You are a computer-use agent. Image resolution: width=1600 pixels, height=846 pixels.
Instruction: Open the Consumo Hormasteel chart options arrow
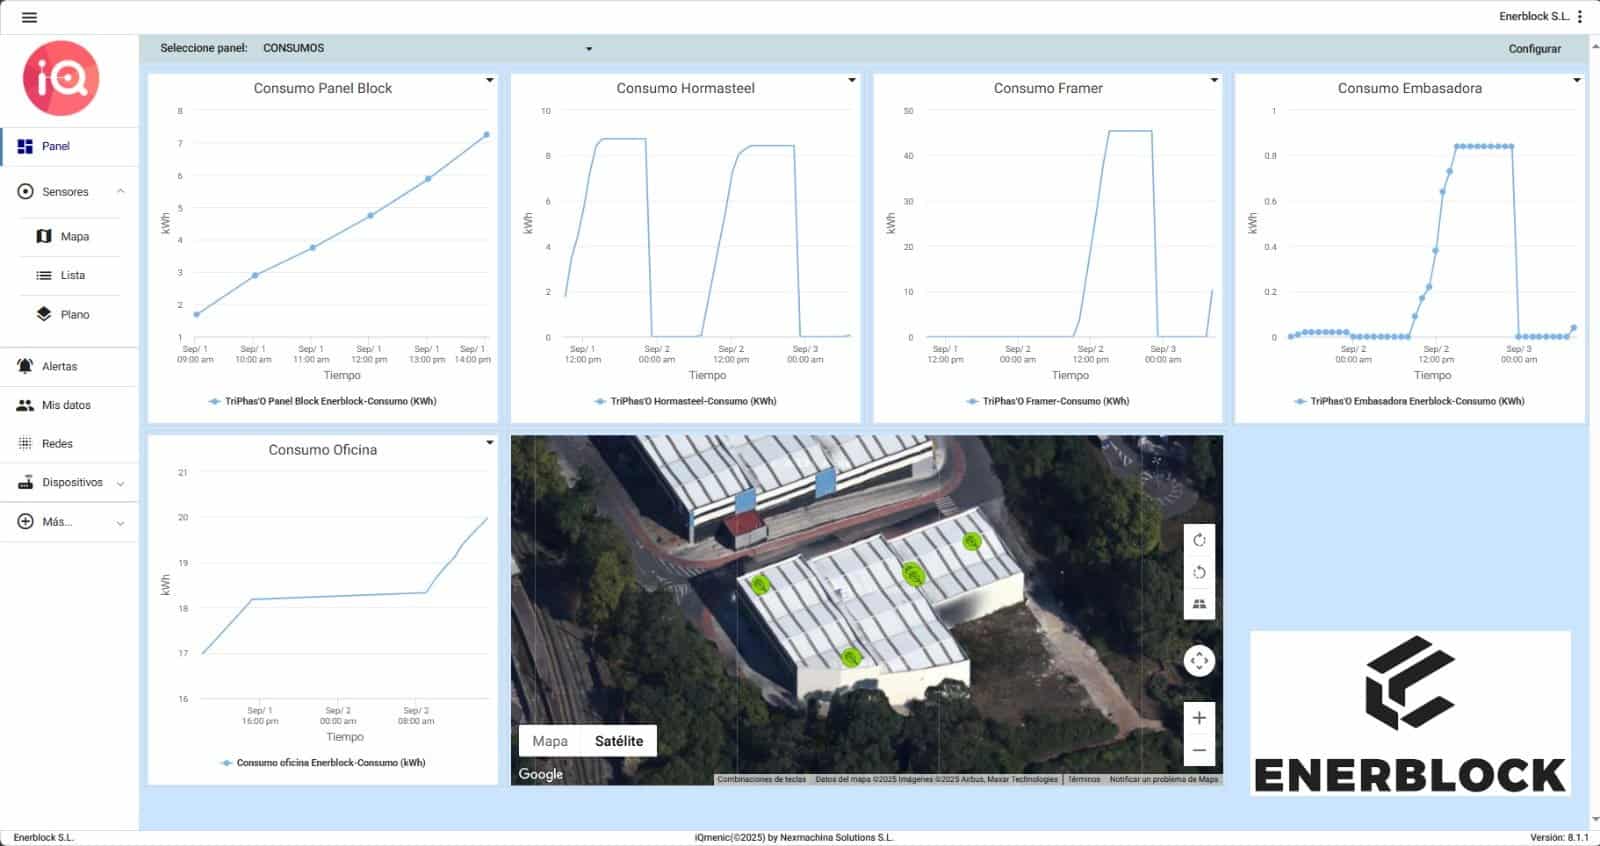[852, 80]
